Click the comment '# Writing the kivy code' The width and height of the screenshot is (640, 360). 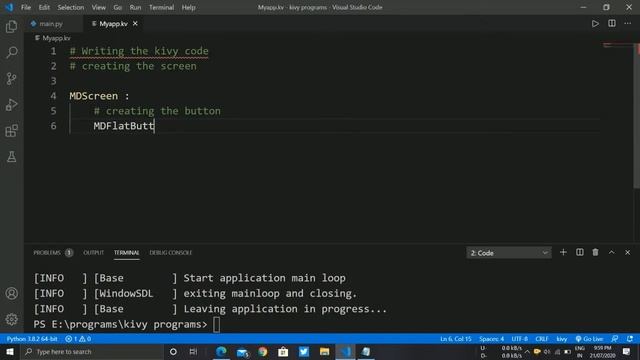tap(139, 51)
